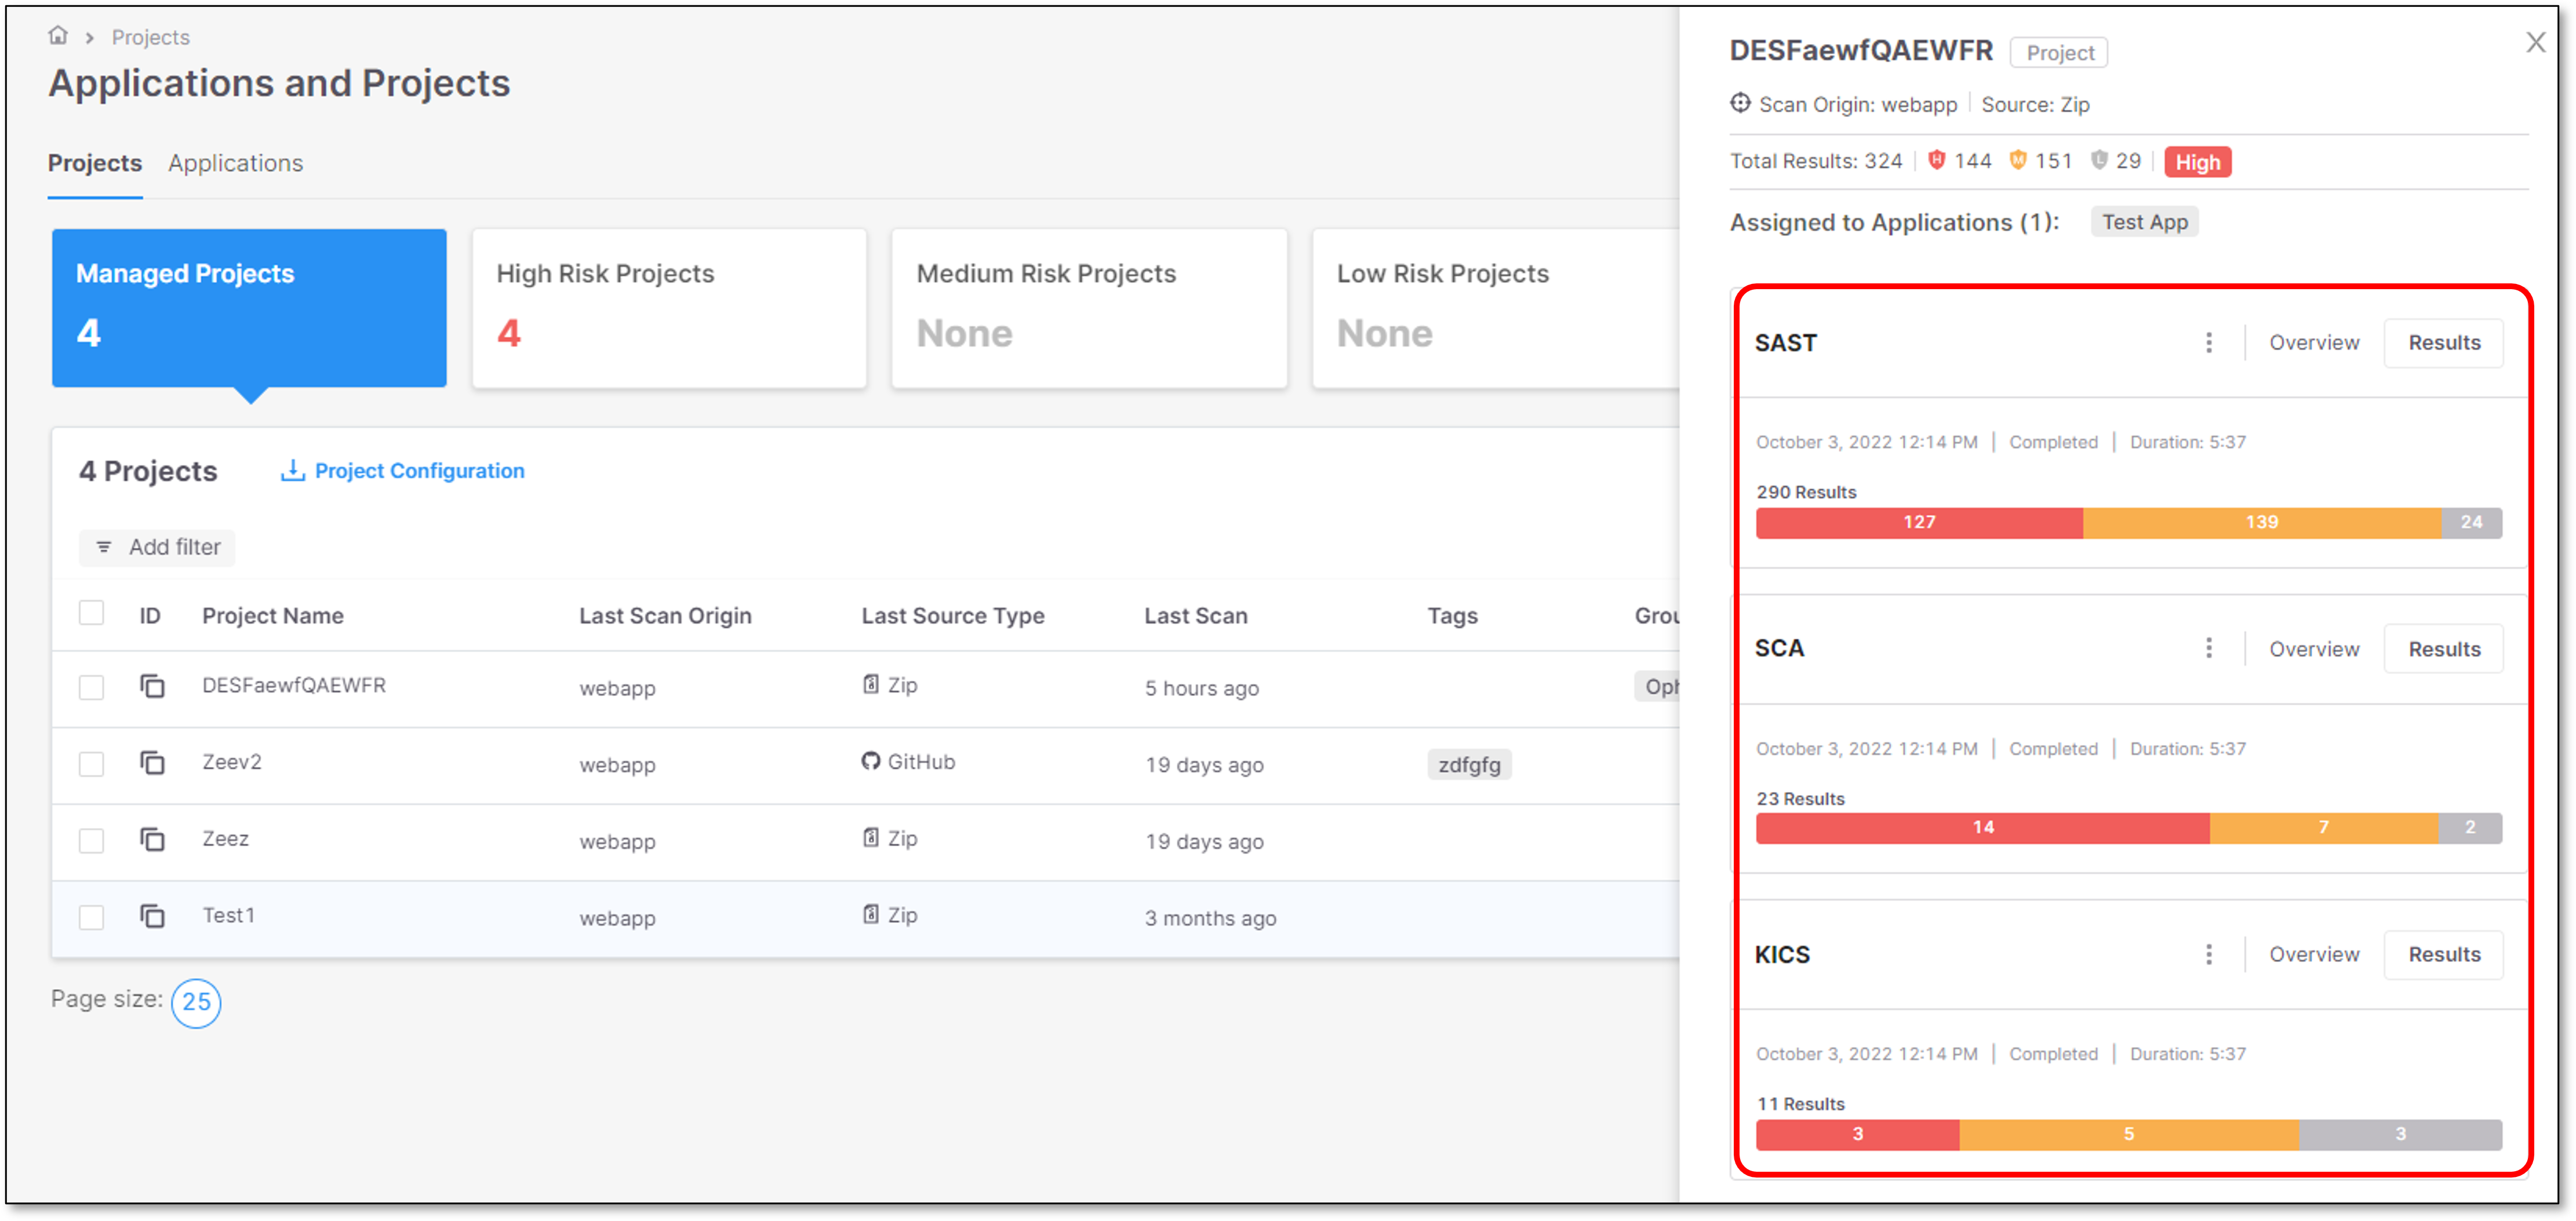Viewport: 2576px width, 1221px height.
Task: Change page size using the 25 selector
Action: pos(196,1002)
